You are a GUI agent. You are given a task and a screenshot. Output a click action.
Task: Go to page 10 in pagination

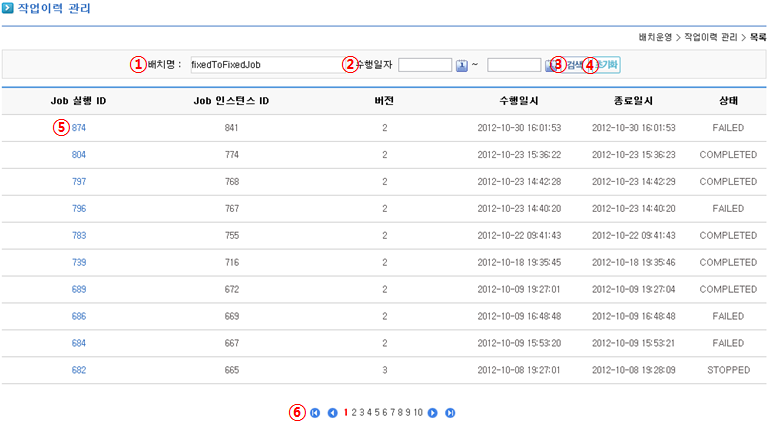(x=418, y=412)
